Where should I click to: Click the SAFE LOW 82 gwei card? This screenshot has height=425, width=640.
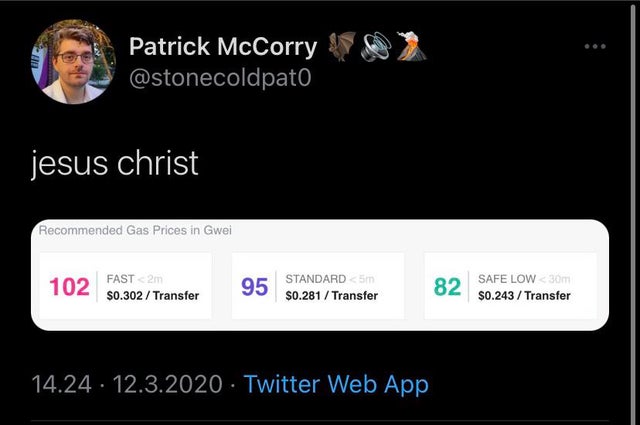pos(511,286)
